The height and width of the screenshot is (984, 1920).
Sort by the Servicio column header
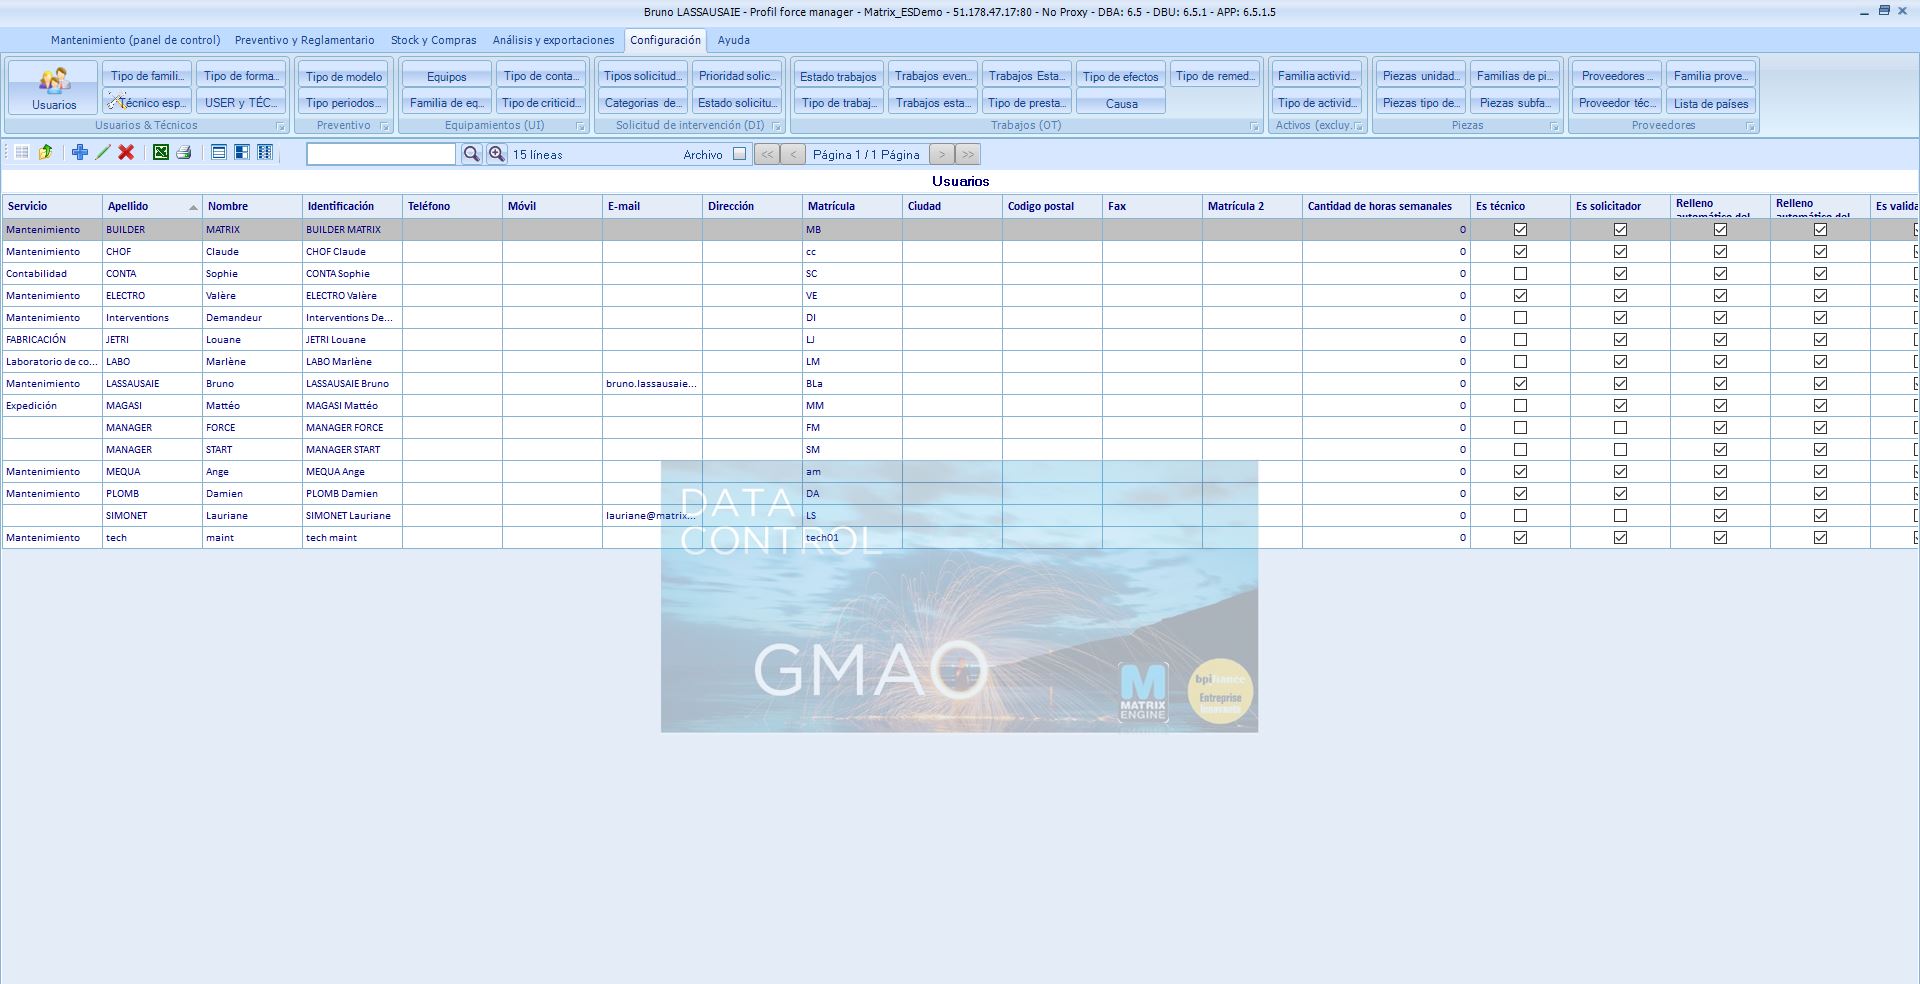[52, 206]
